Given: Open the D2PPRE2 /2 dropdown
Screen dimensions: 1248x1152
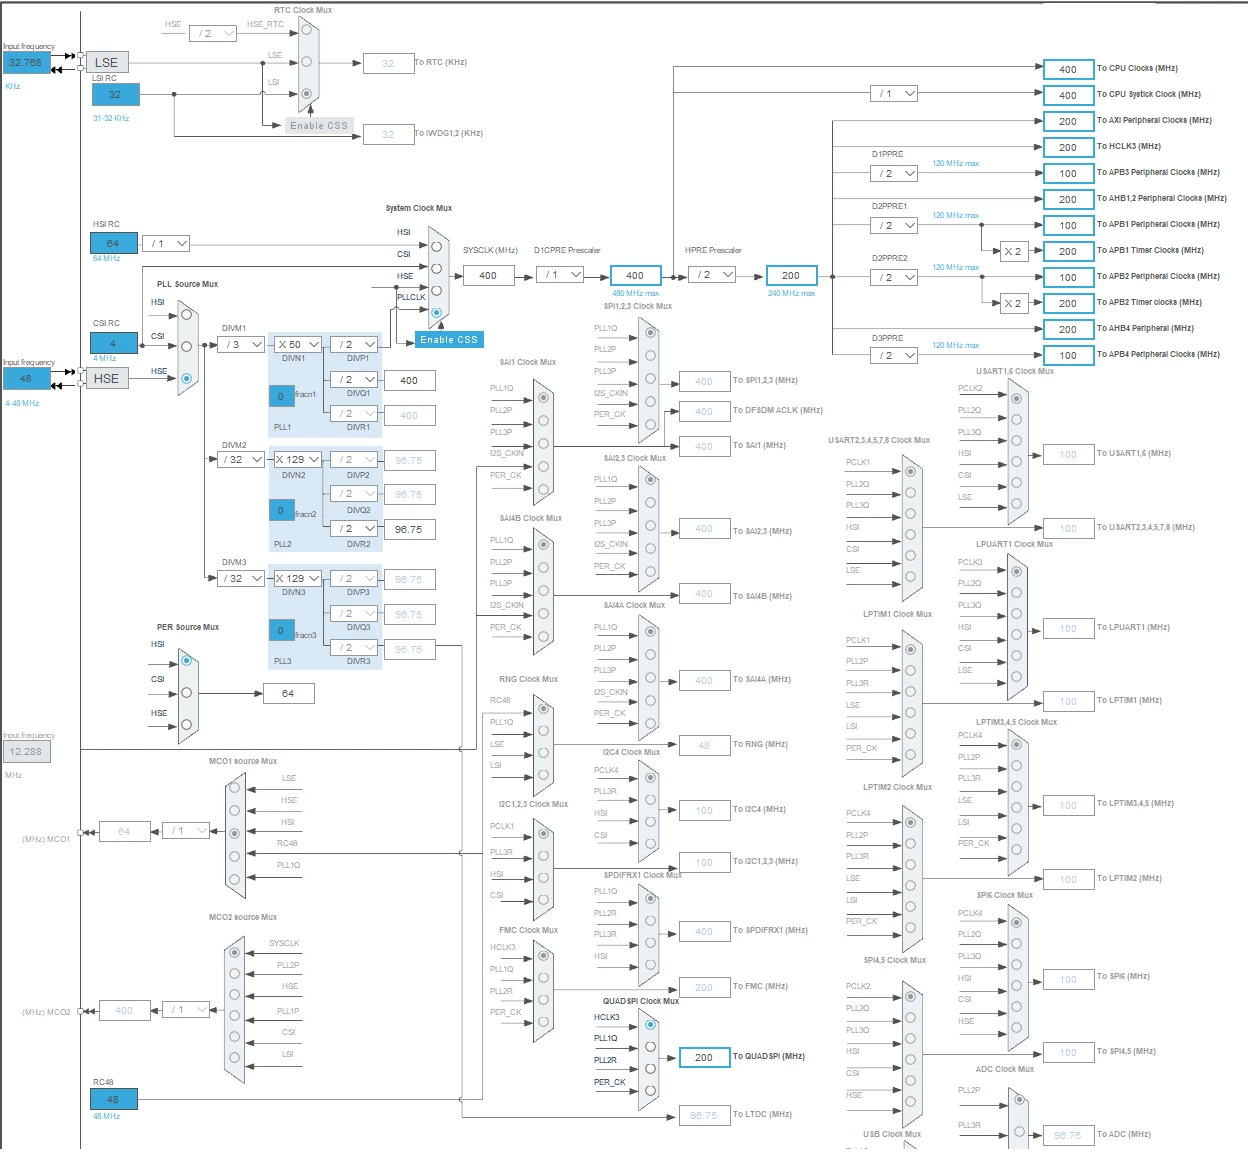Looking at the screenshot, I should pos(894,277).
